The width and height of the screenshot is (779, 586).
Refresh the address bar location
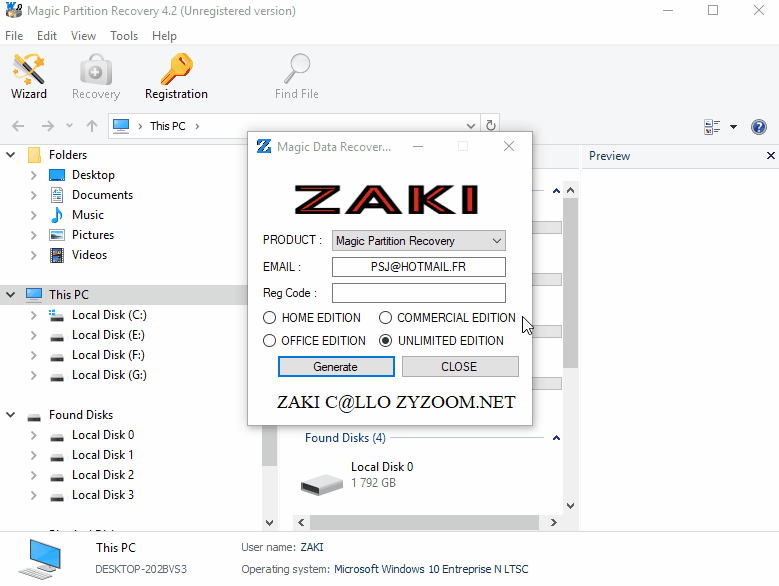pyautogui.click(x=491, y=125)
